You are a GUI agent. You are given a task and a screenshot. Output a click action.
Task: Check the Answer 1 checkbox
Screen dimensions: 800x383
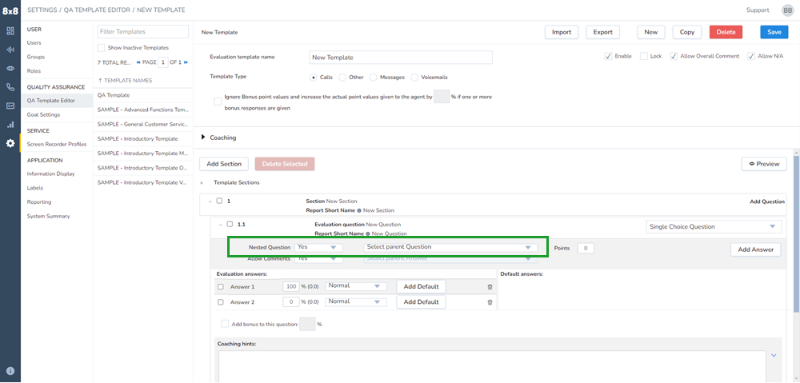click(x=221, y=287)
